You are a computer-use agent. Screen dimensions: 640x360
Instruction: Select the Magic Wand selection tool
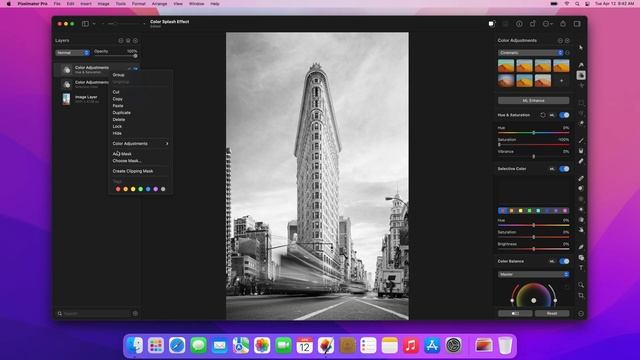pos(581,123)
